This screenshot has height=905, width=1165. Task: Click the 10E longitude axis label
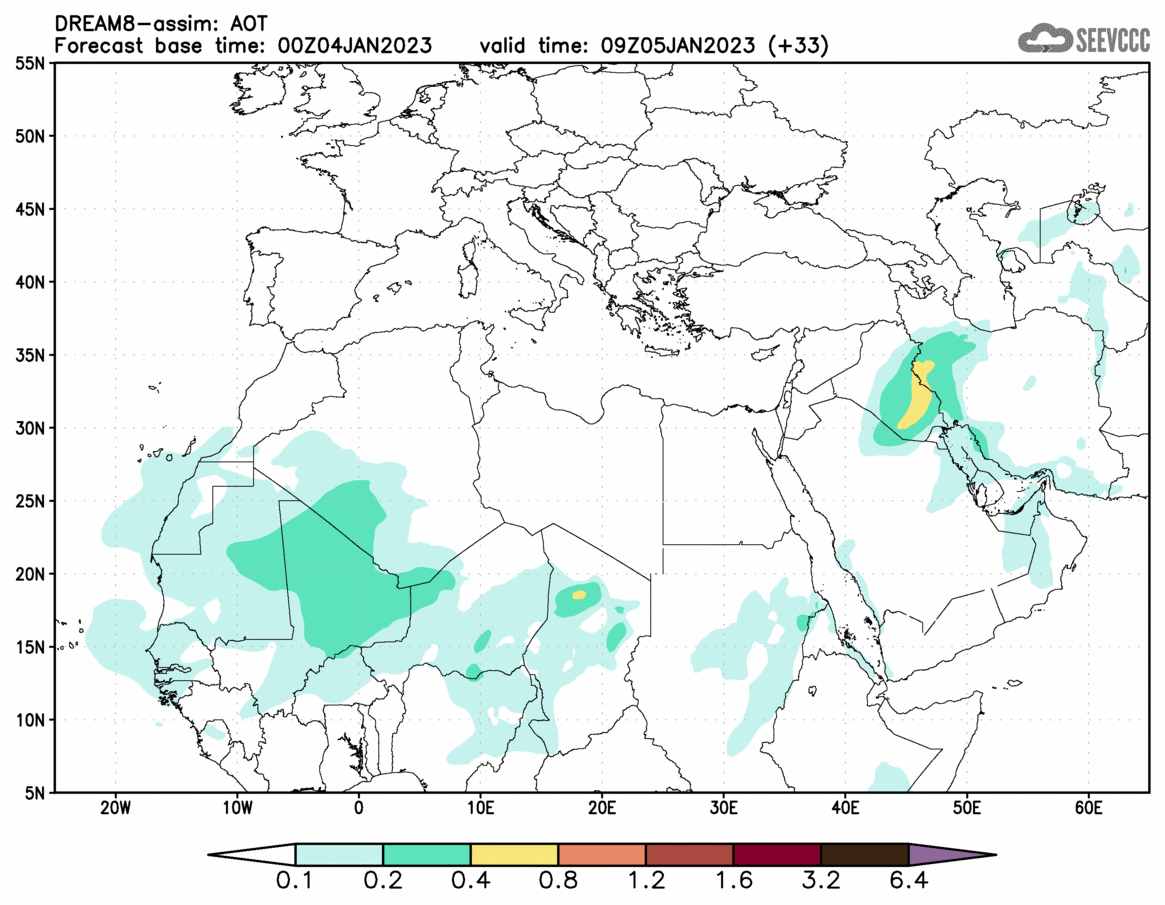click(x=481, y=808)
